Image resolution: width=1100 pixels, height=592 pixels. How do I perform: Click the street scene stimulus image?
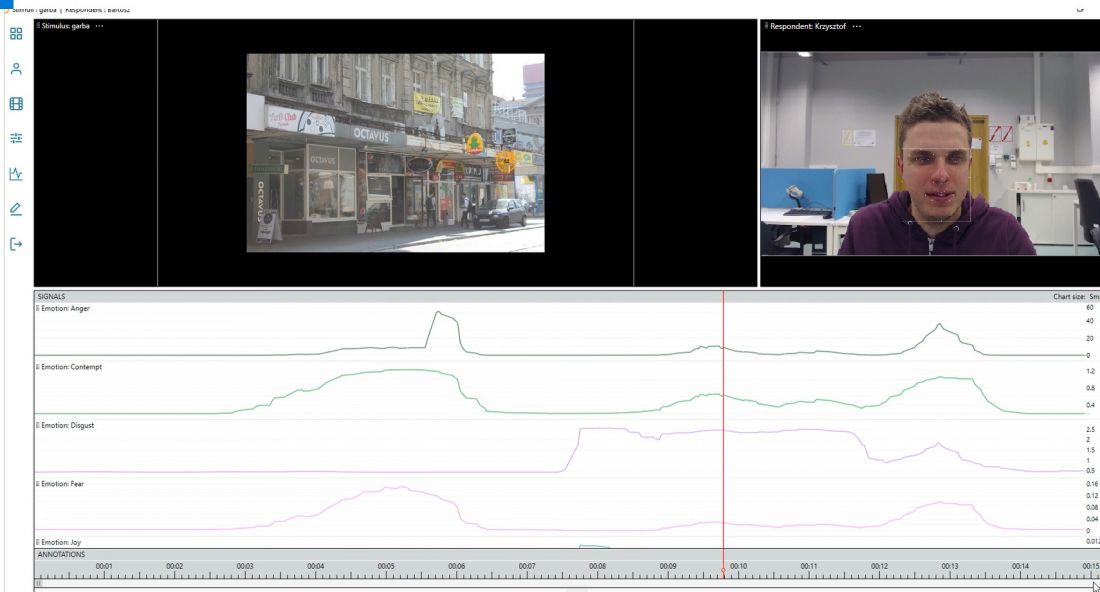tap(396, 153)
